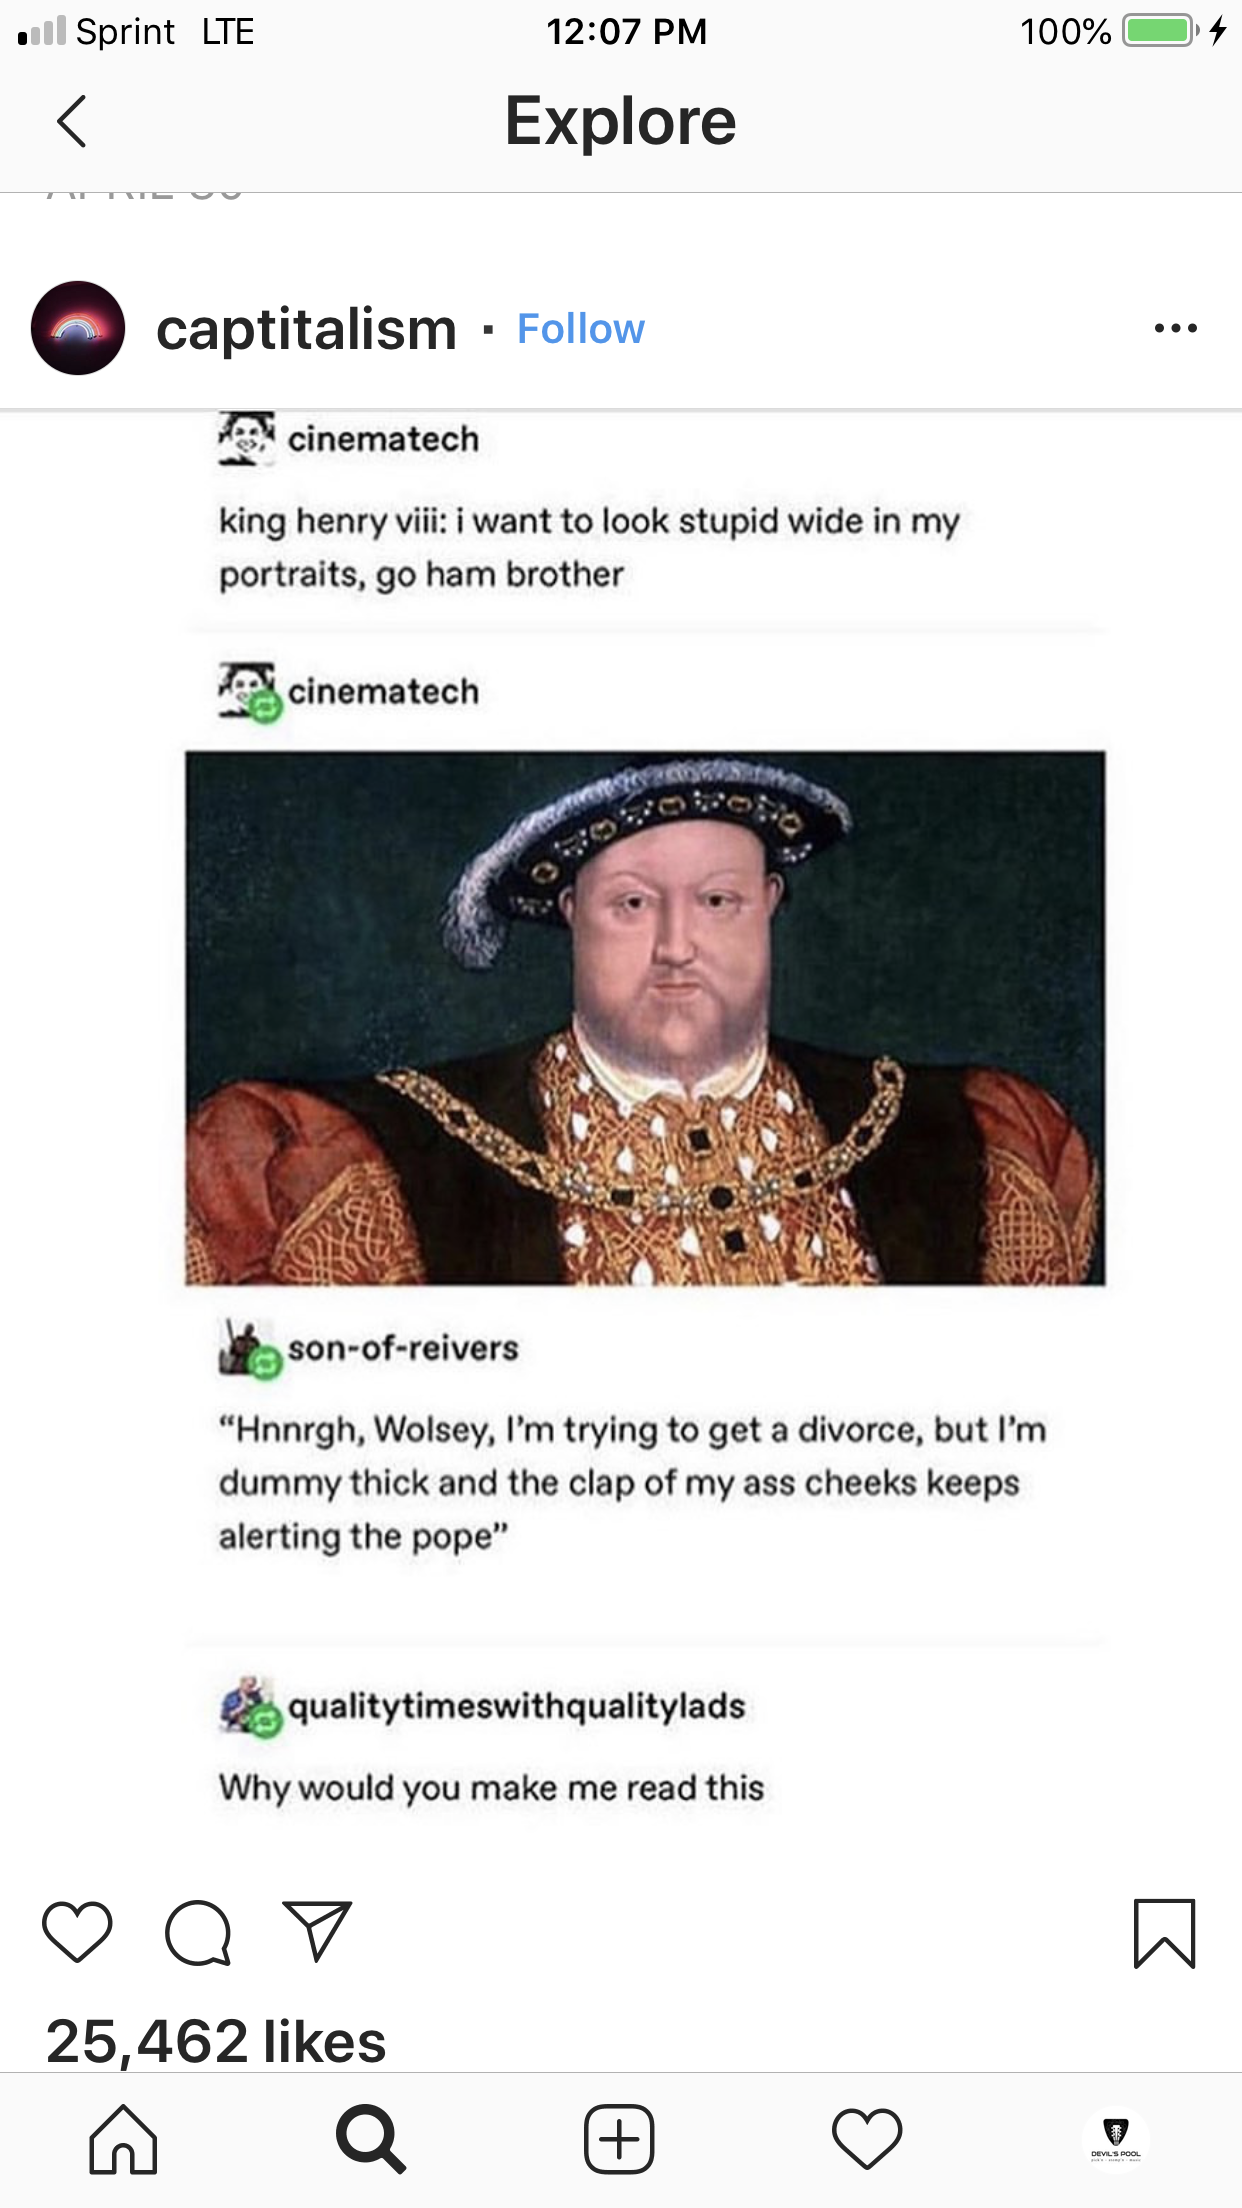Open the three-dot post options menu
1242x2208 pixels.
coord(1175,328)
